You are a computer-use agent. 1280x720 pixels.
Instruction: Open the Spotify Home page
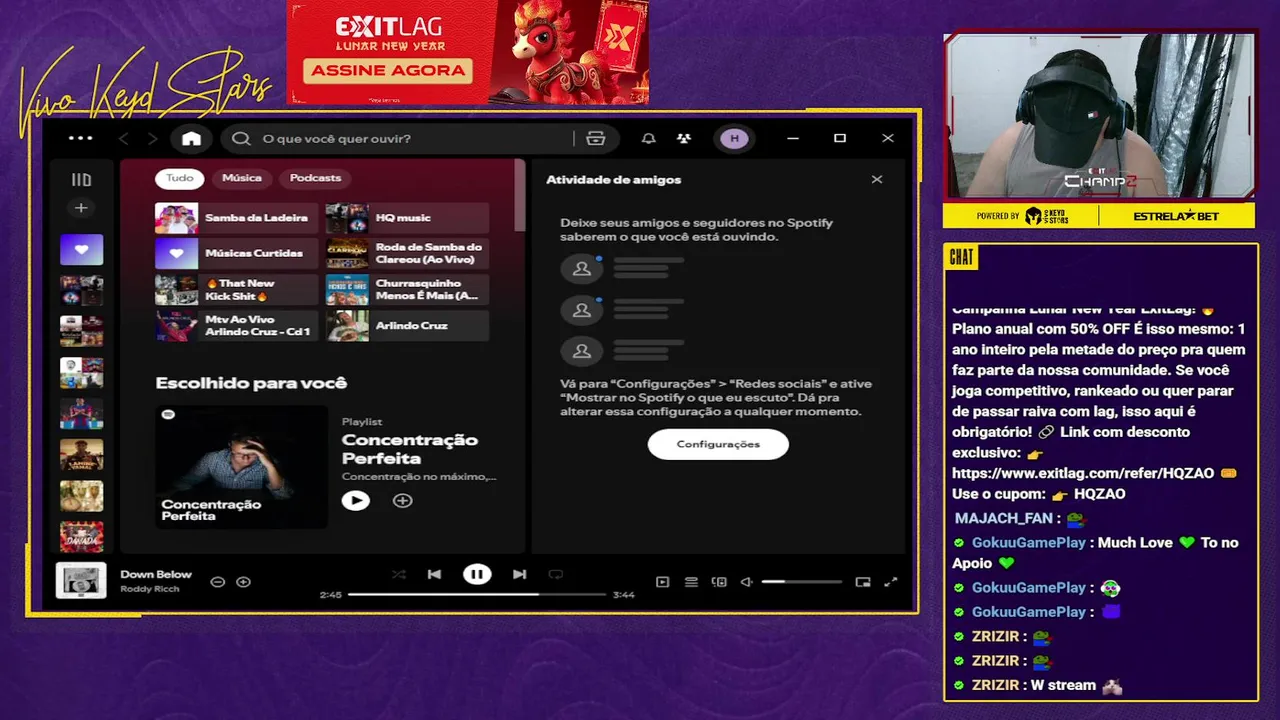coord(191,139)
